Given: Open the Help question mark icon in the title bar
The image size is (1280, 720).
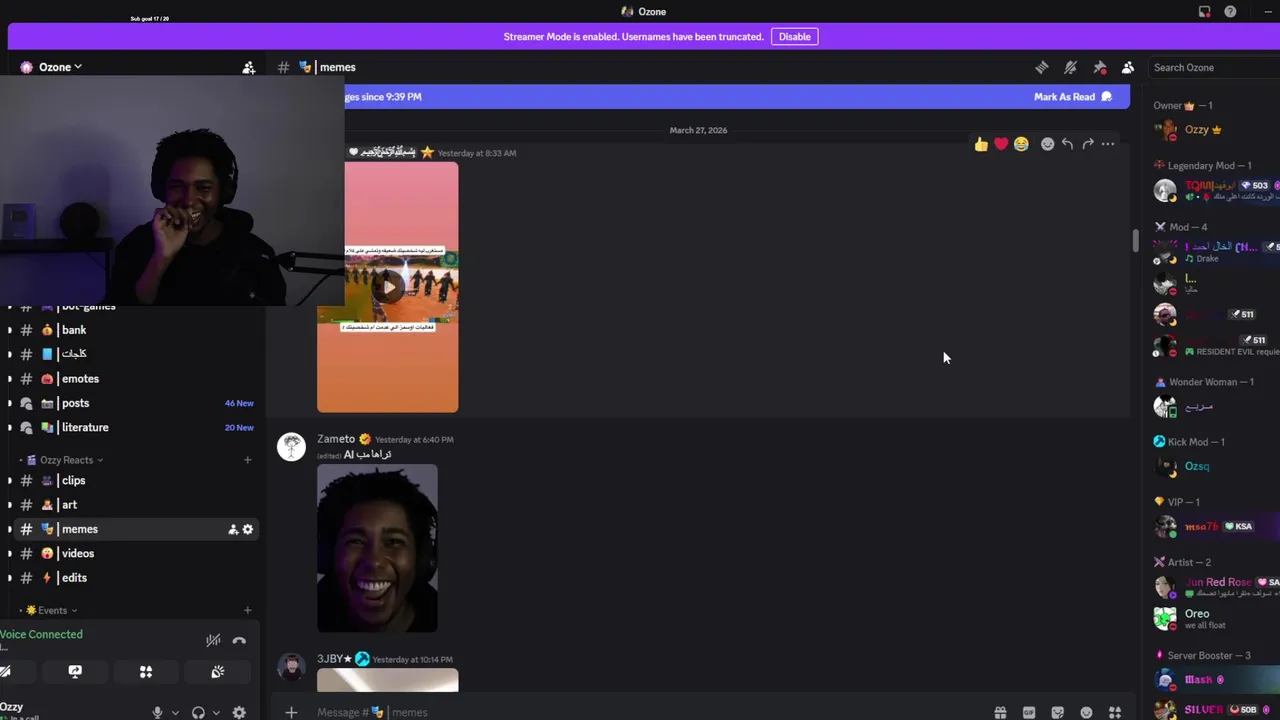Looking at the screenshot, I should click(1230, 12).
